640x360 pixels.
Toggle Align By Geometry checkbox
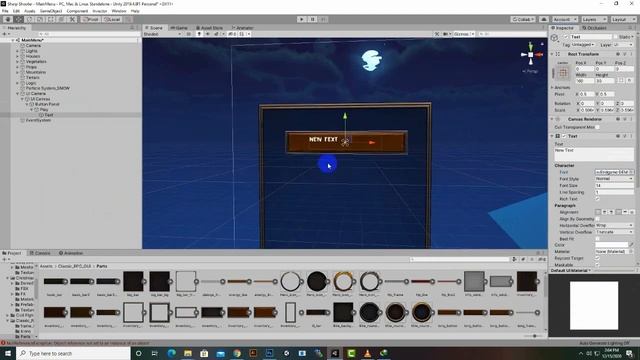point(598,219)
